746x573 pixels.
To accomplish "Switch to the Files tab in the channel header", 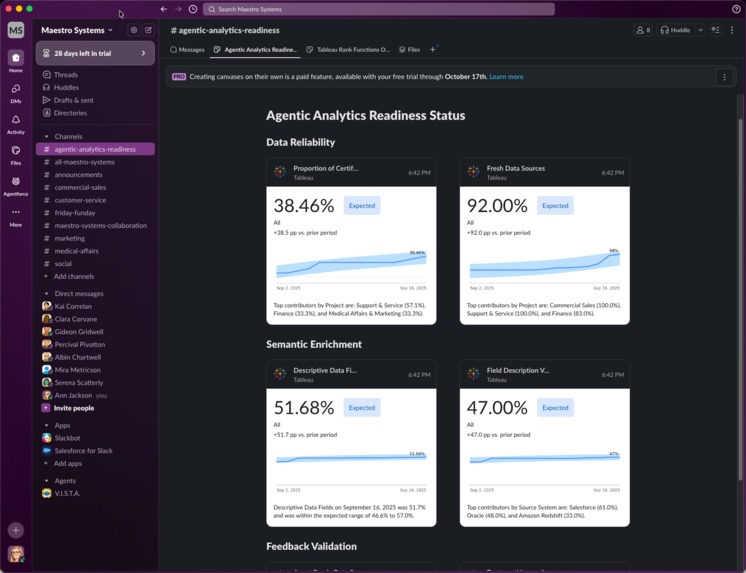I will (x=409, y=49).
